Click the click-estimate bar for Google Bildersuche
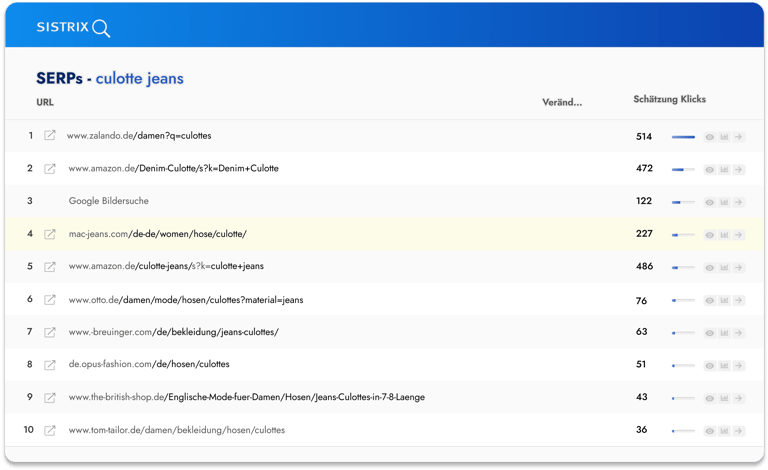 [x=683, y=202]
